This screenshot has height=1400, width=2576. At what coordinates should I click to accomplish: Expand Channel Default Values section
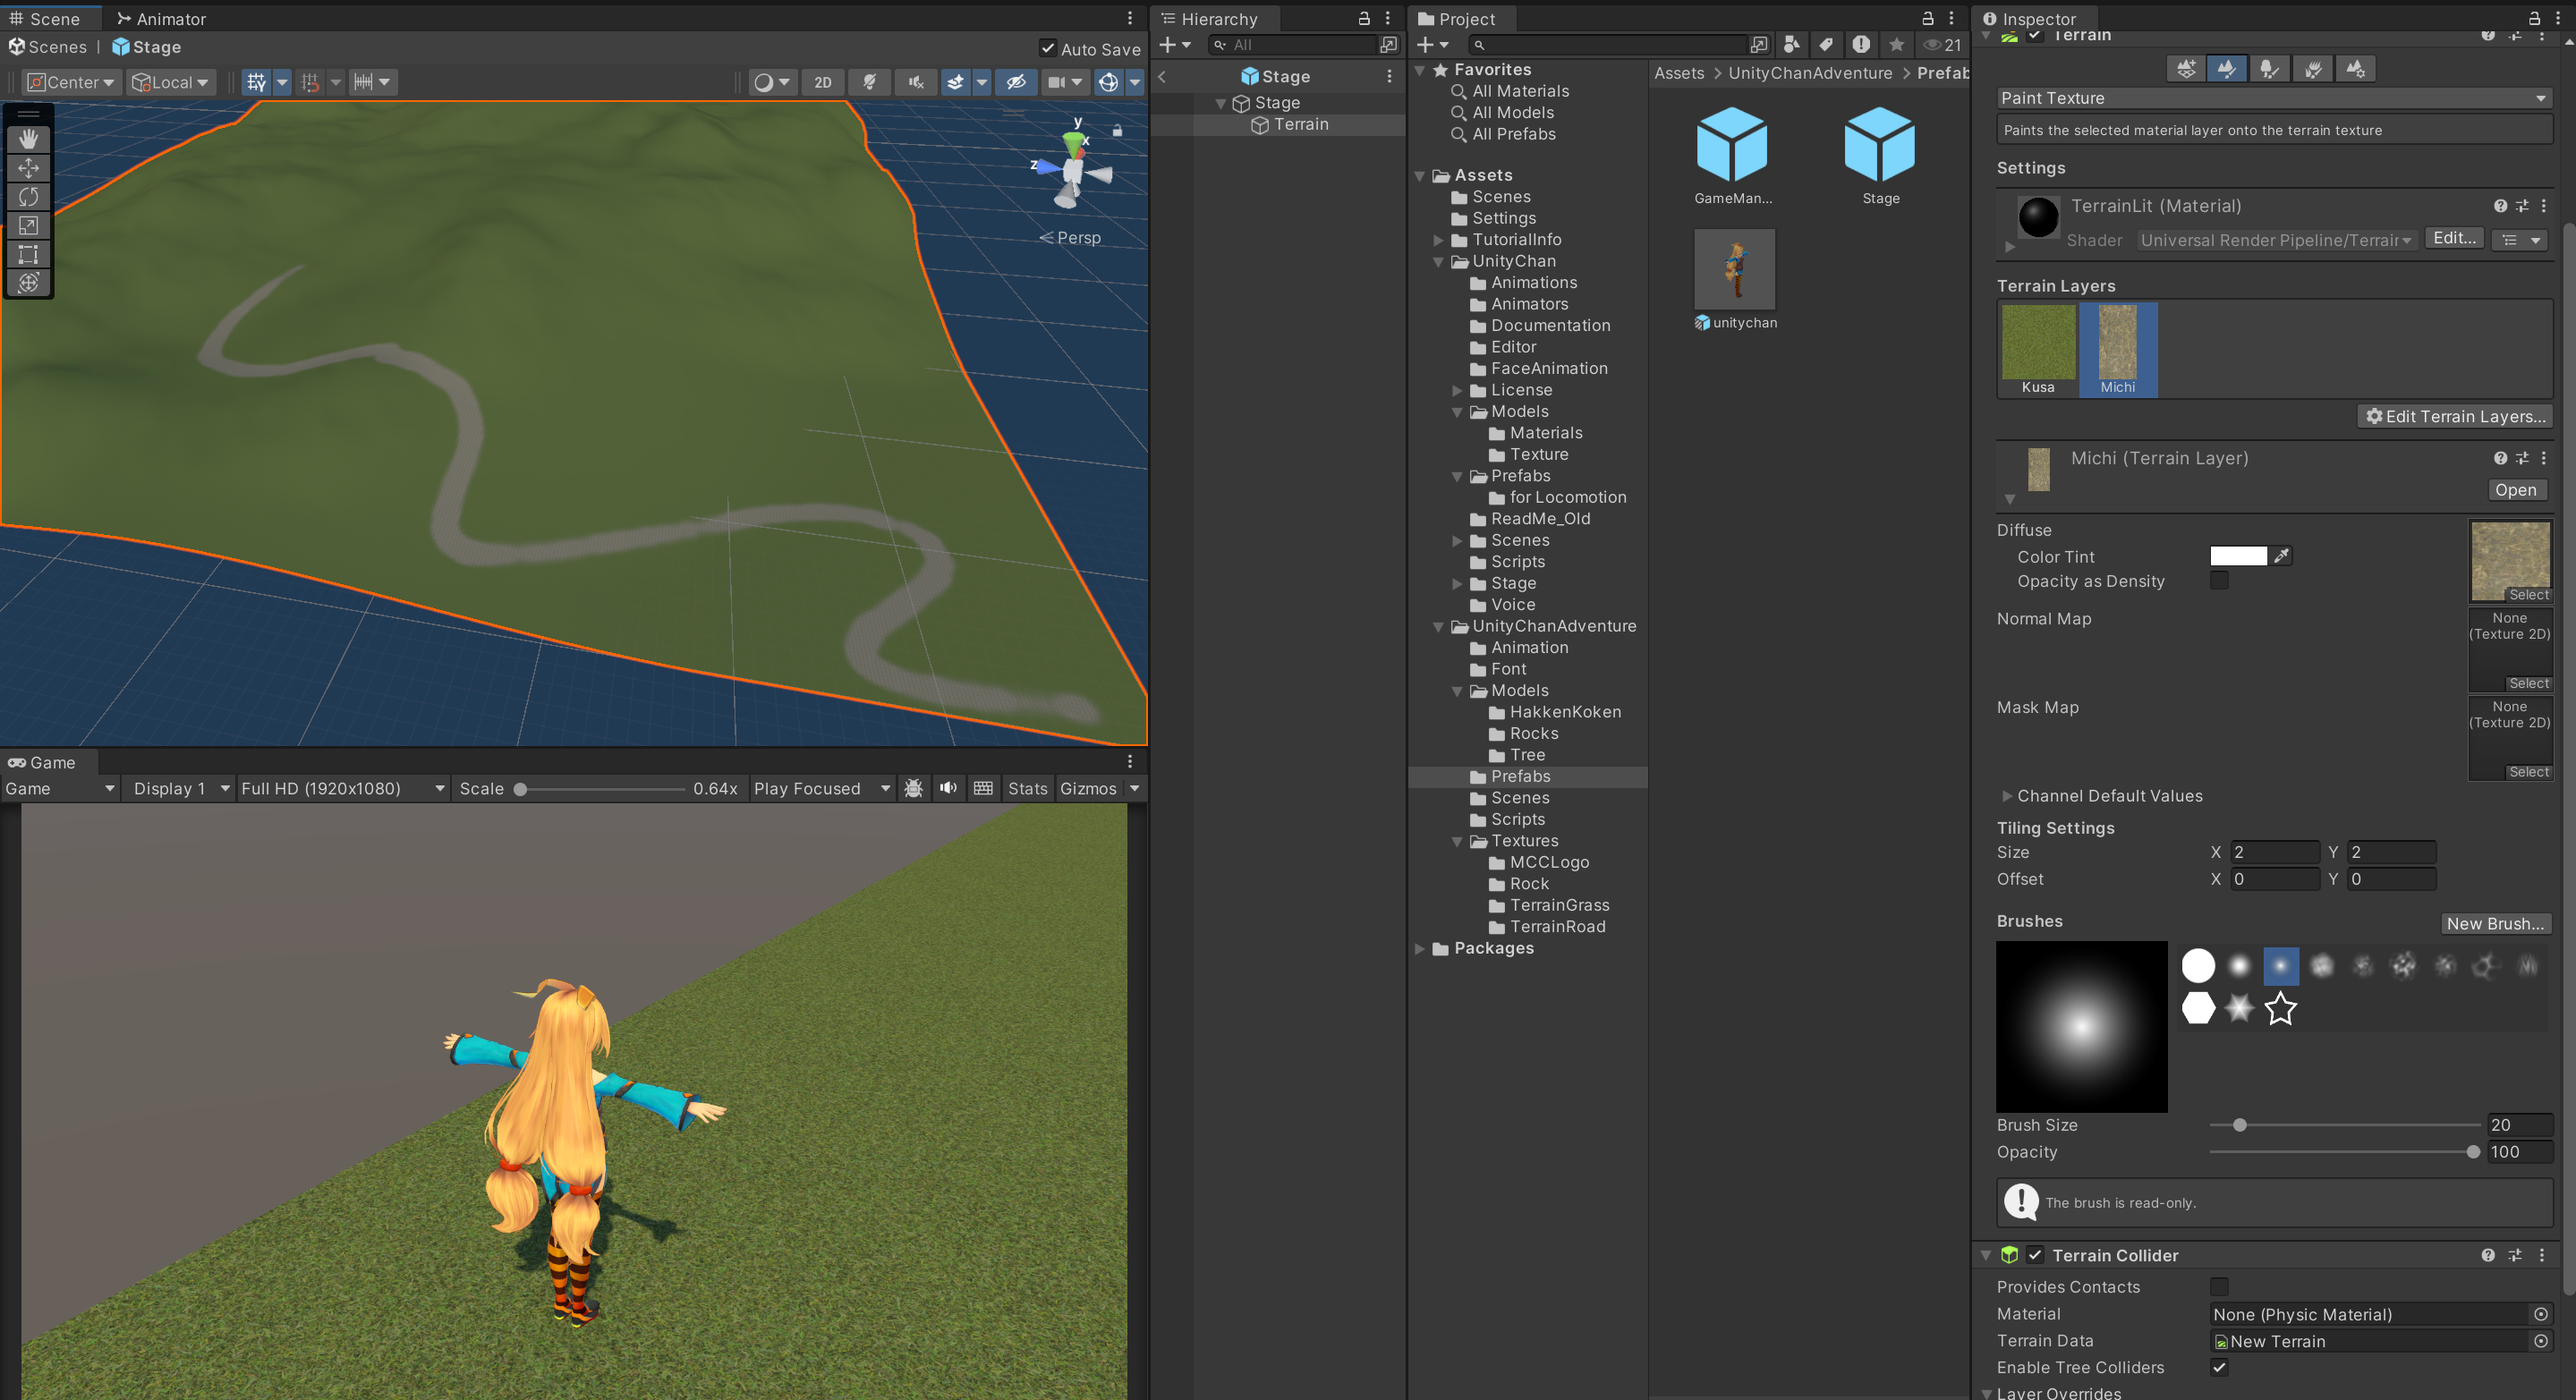[2007, 796]
